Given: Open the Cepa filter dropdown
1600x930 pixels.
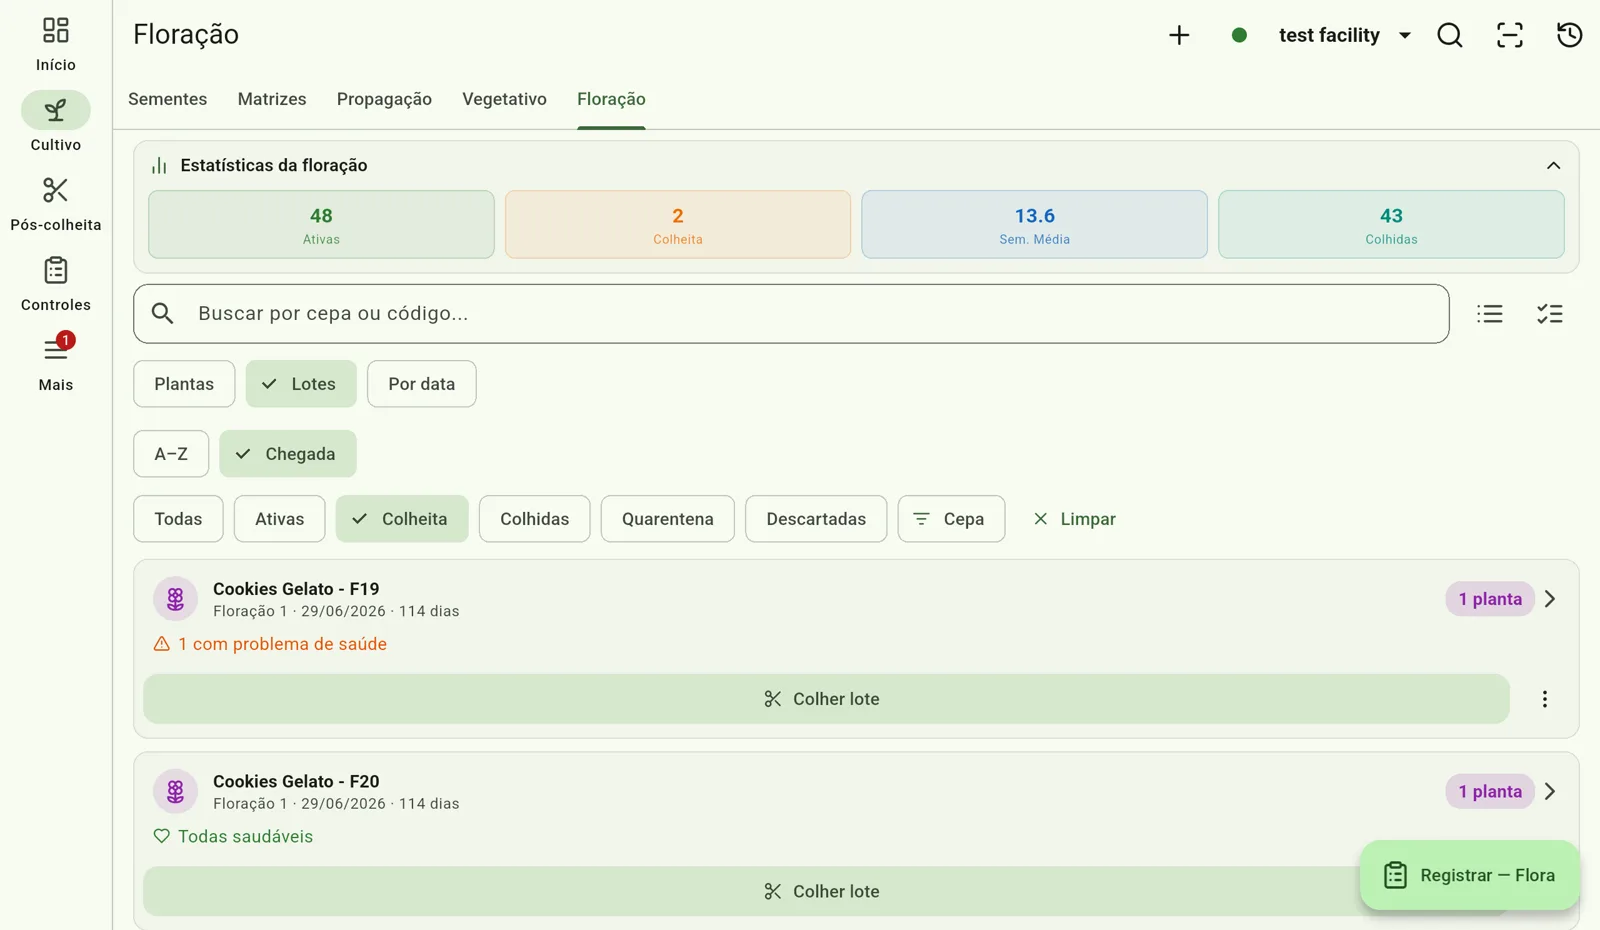Looking at the screenshot, I should (x=951, y=519).
